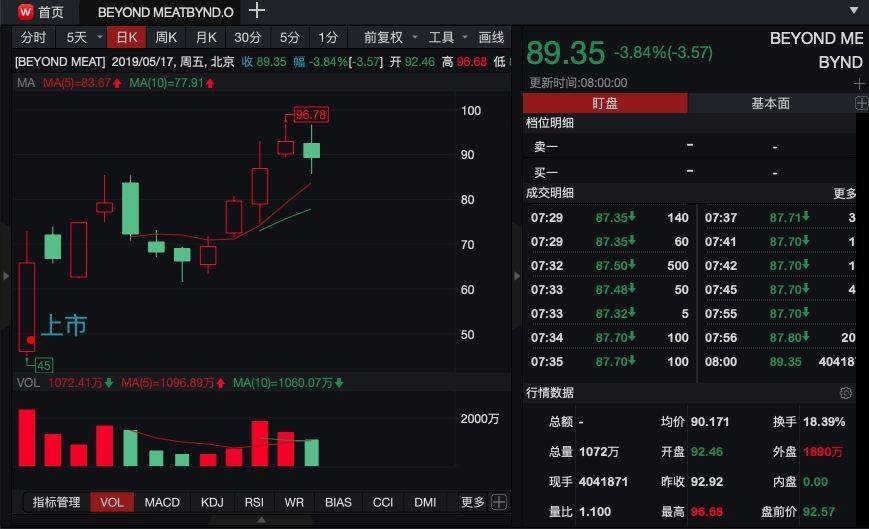Image resolution: width=869 pixels, height=529 pixels.
Task: Select the VOL indicator tab
Action: coord(111,502)
